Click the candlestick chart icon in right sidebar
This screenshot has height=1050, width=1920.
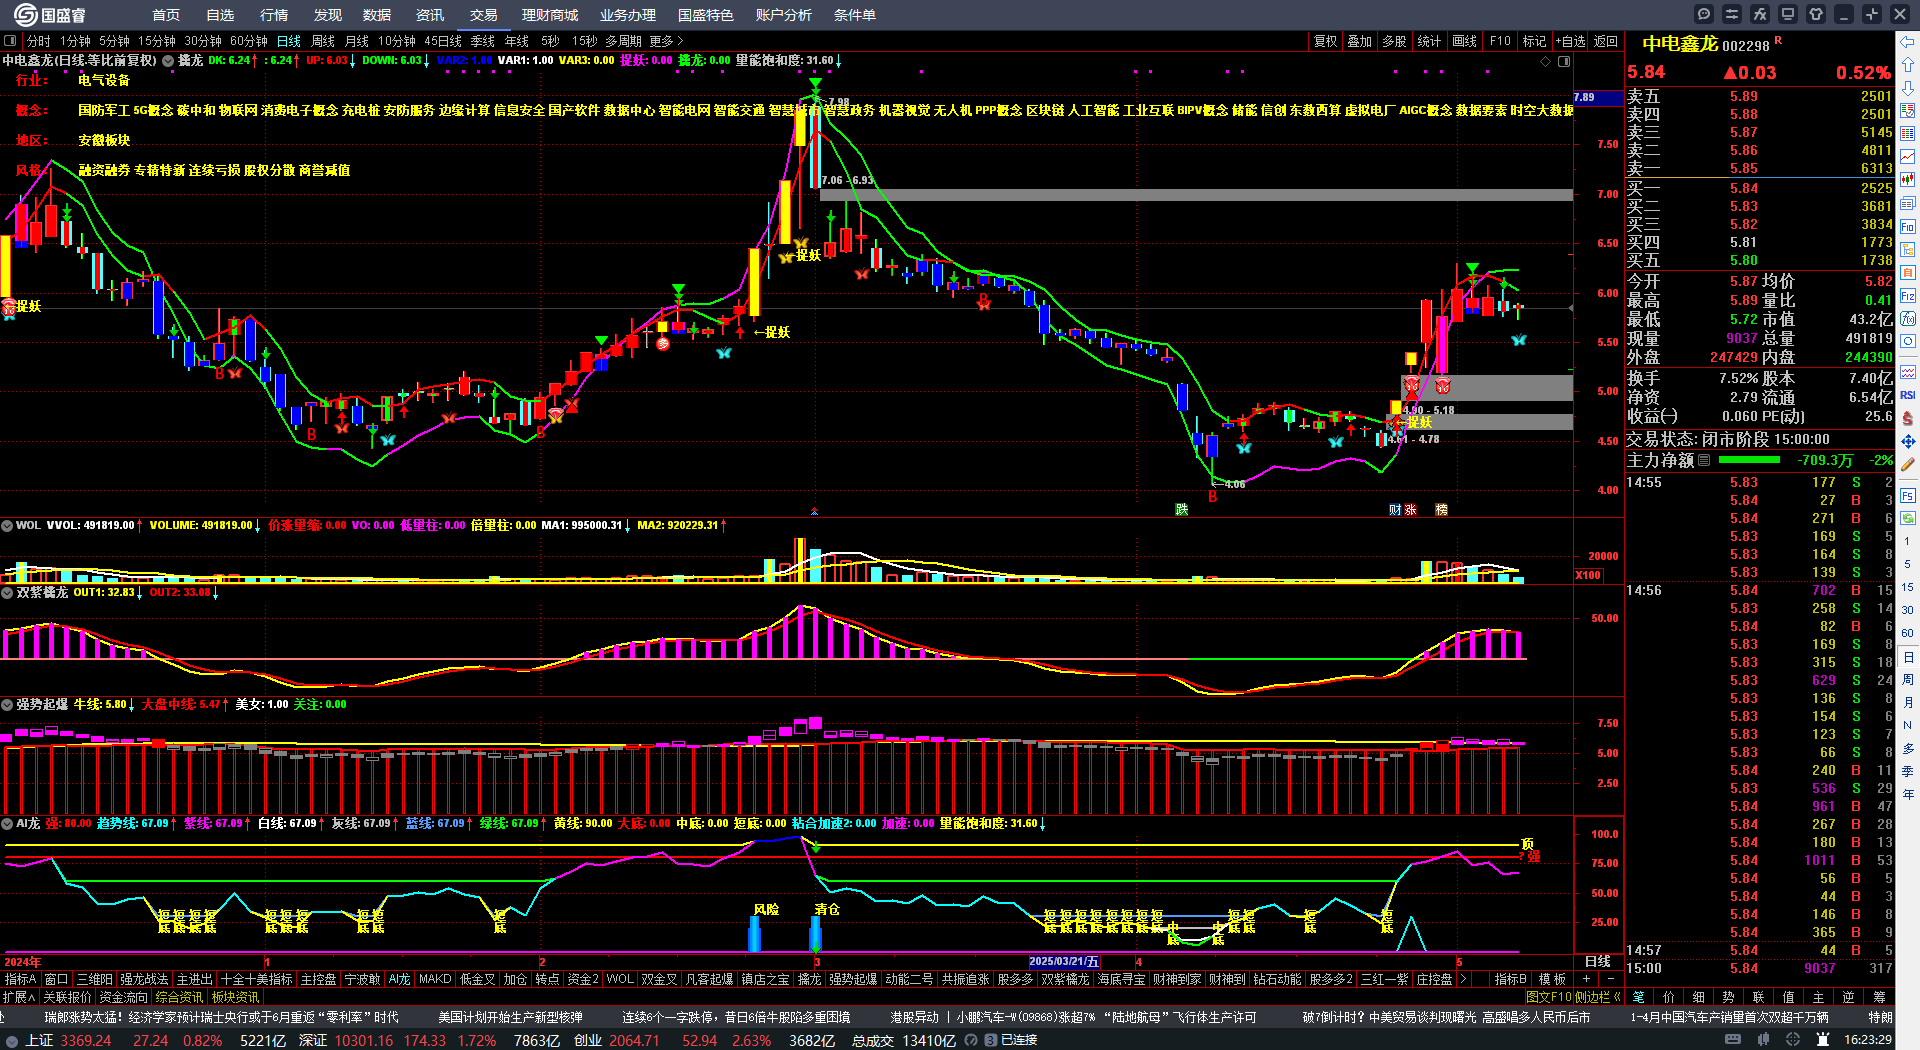pos(1908,180)
